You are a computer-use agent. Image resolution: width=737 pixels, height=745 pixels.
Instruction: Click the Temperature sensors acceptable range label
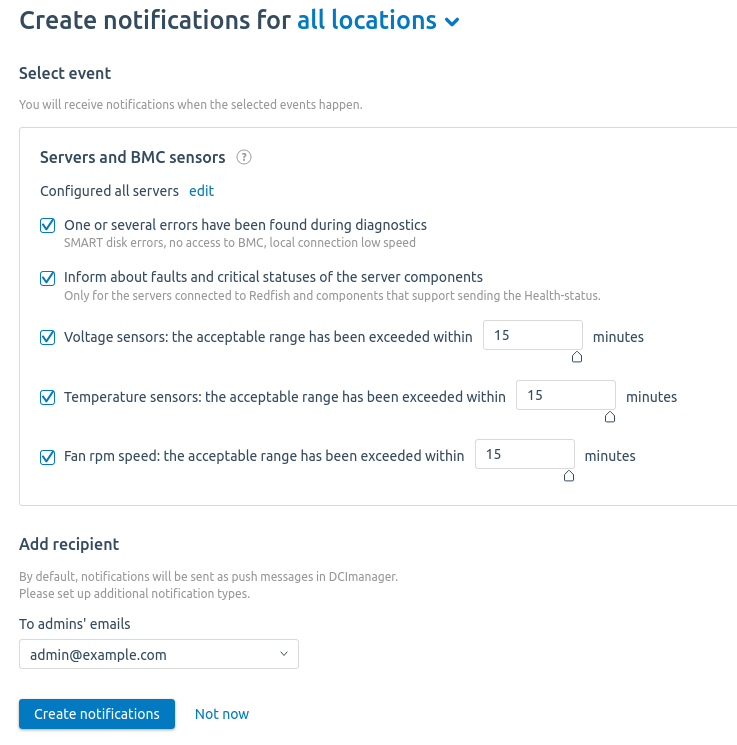click(285, 397)
